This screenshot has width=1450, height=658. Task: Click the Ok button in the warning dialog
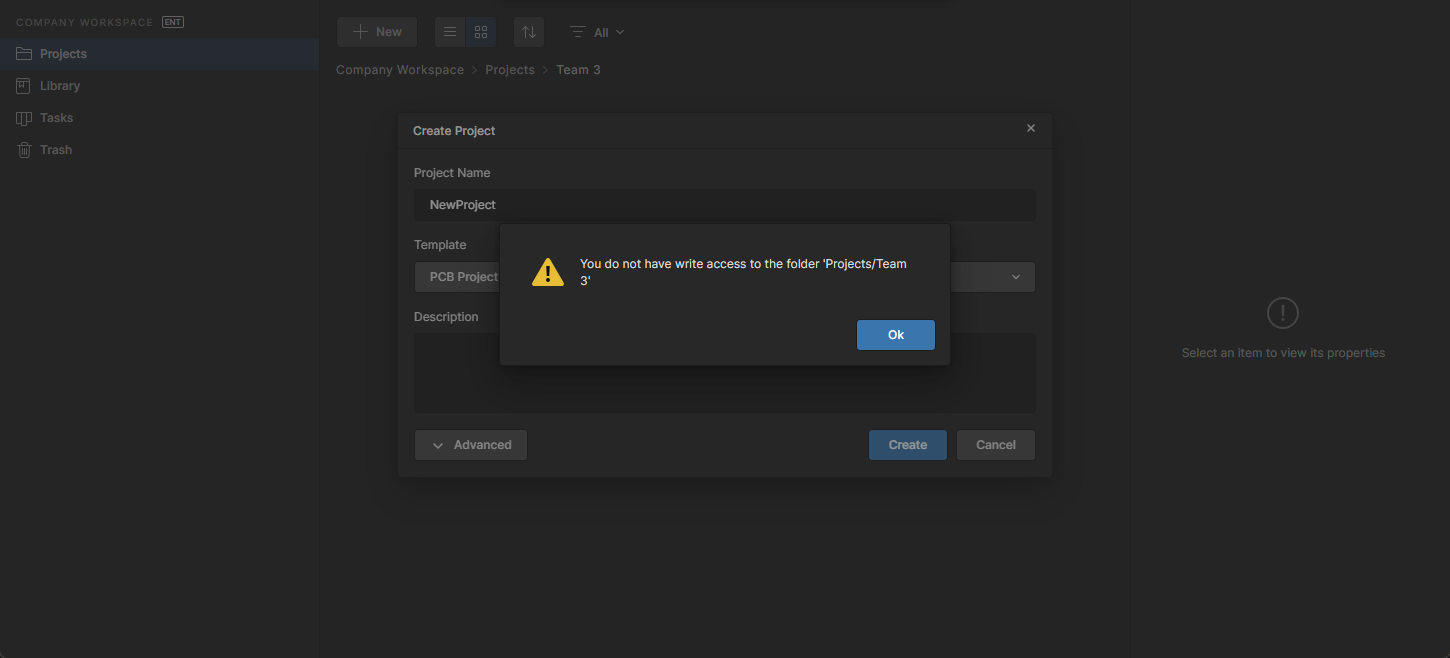click(895, 335)
